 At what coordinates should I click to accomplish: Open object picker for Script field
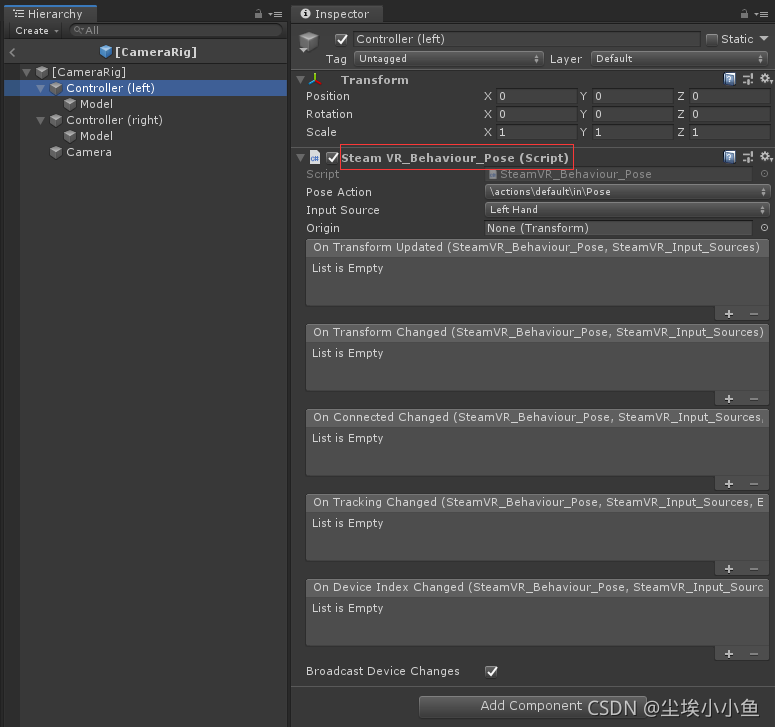pos(764,174)
